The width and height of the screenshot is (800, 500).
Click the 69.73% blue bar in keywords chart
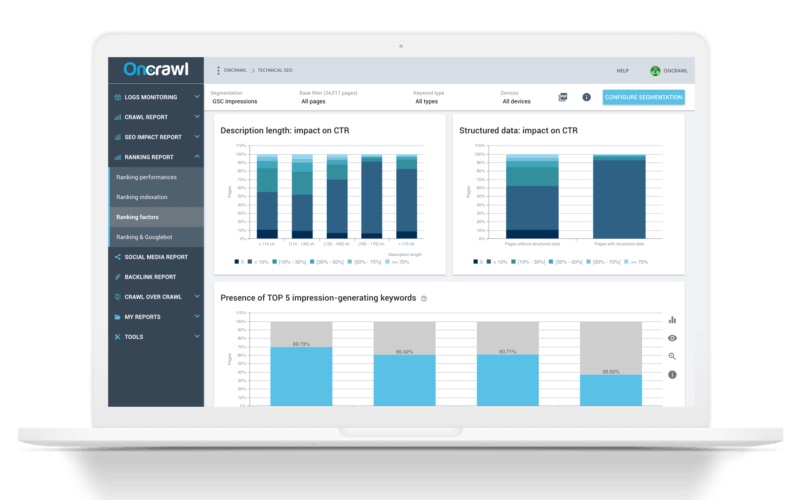(301, 377)
